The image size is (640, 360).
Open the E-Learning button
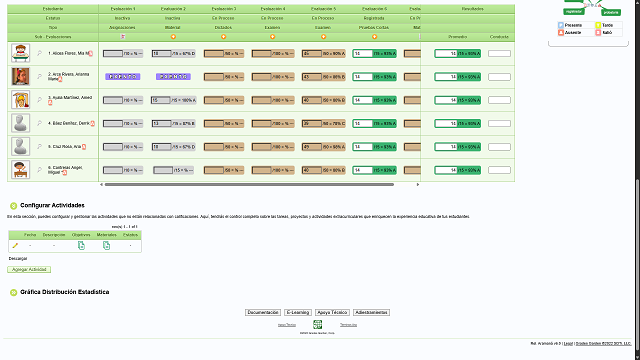click(x=298, y=312)
